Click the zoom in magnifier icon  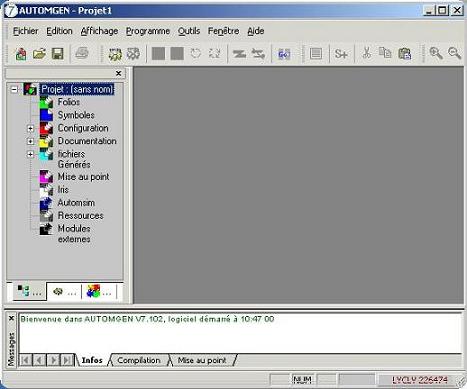(436, 53)
